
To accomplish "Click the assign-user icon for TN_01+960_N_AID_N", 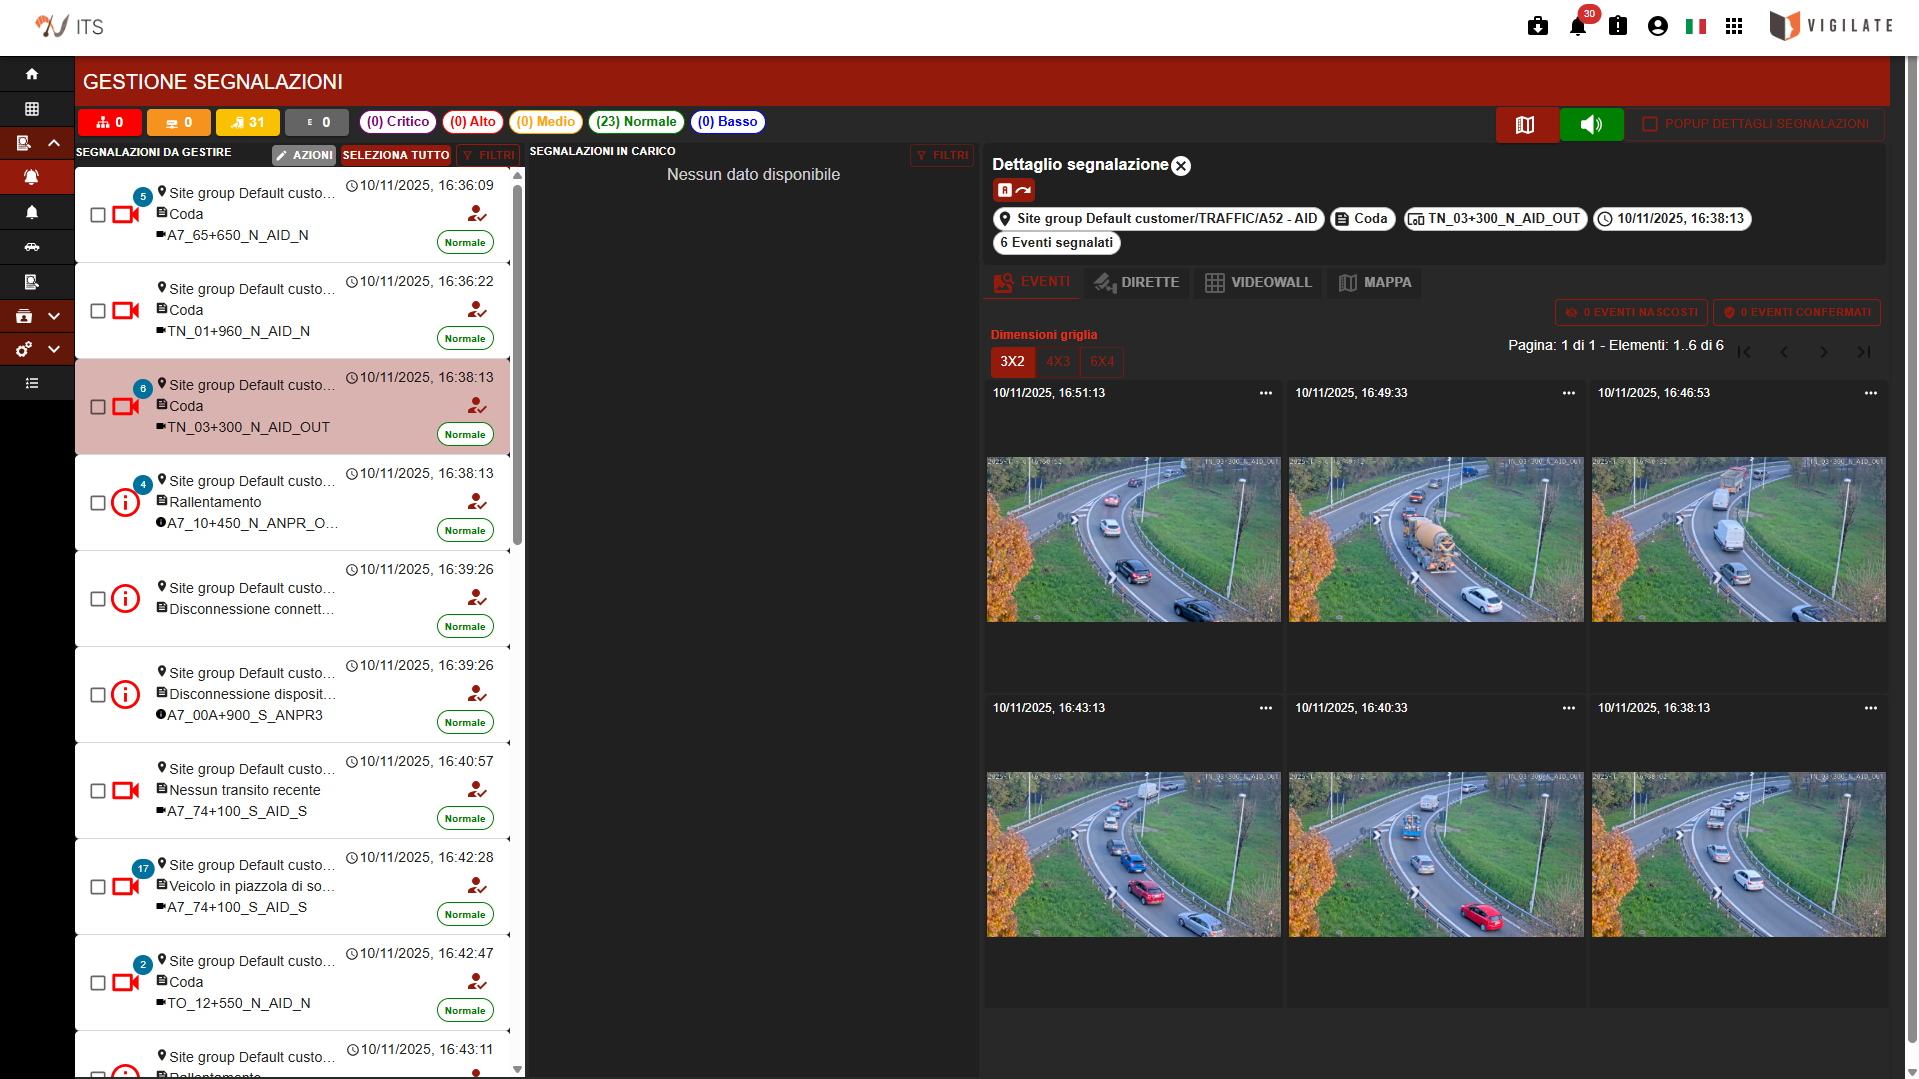I will (477, 310).
